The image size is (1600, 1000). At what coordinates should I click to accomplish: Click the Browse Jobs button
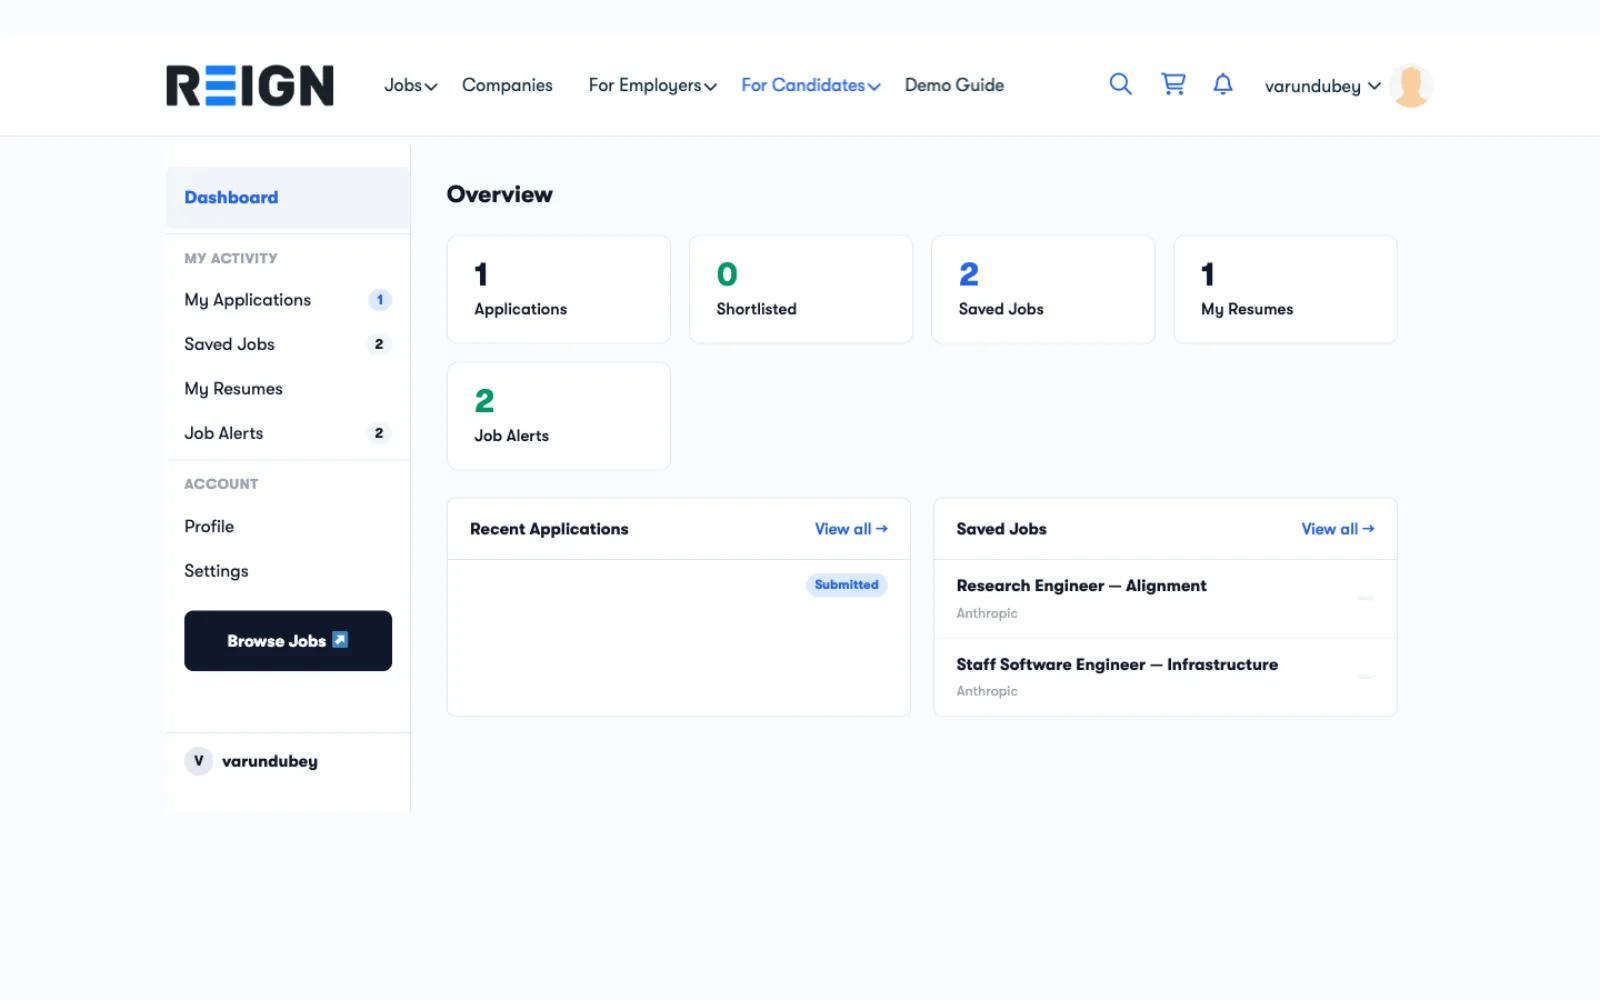coord(288,641)
